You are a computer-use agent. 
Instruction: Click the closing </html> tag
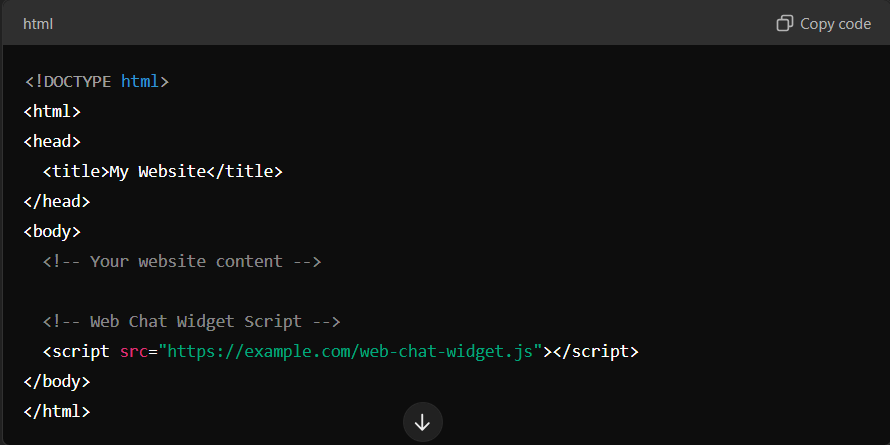(x=57, y=411)
